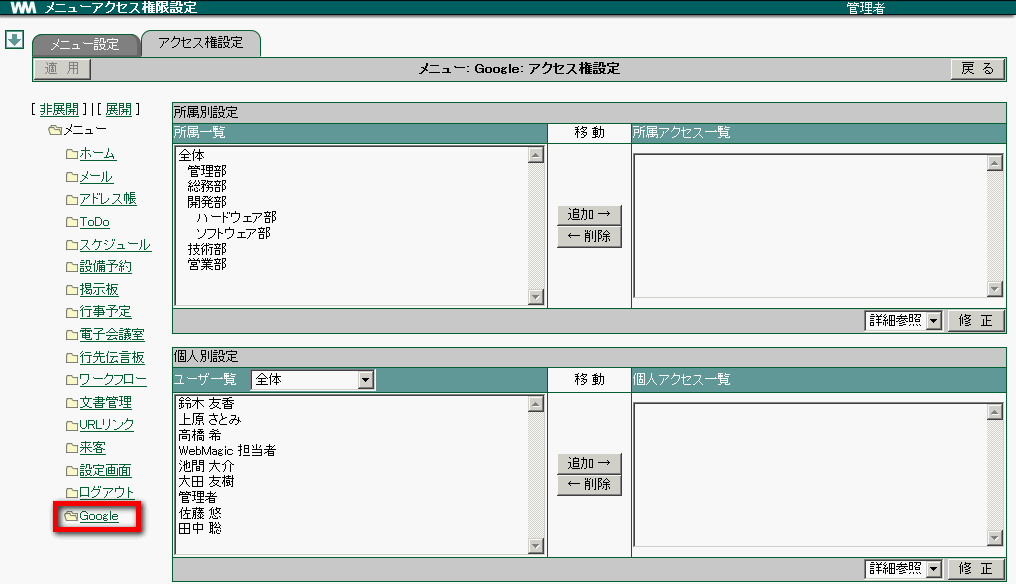Select 開発部 in department list
1016x584 pixels.
pyautogui.click(x=207, y=202)
